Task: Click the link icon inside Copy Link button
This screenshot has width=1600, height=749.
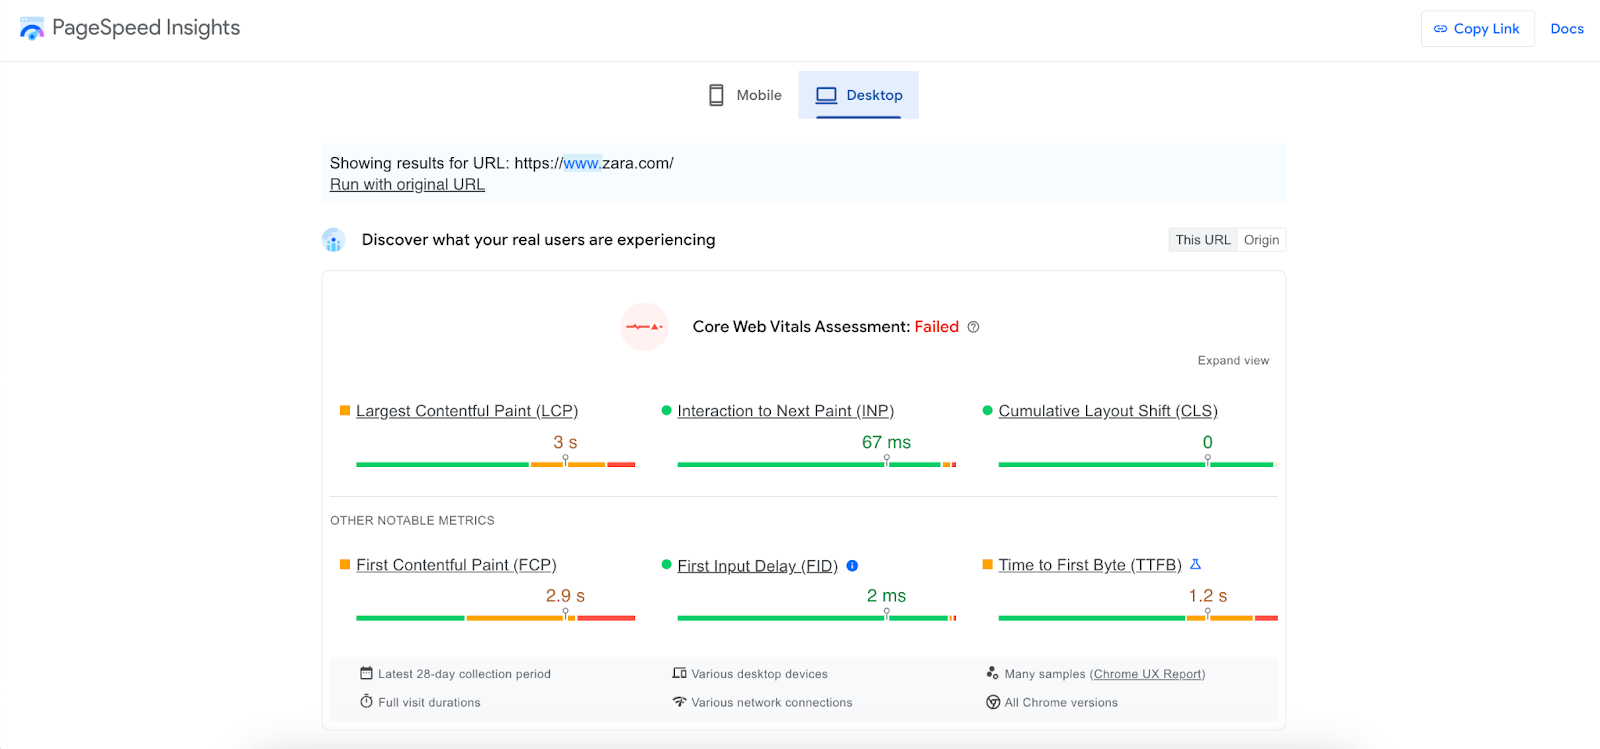Action: [x=1440, y=29]
